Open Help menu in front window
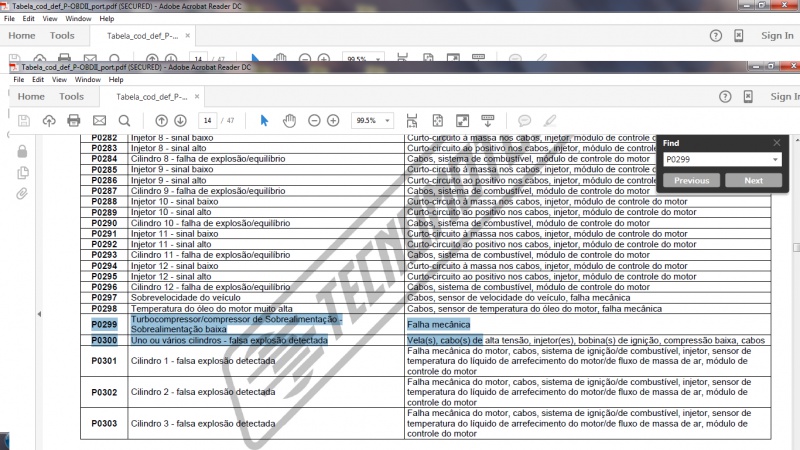The width and height of the screenshot is (800, 450). pos(116,80)
